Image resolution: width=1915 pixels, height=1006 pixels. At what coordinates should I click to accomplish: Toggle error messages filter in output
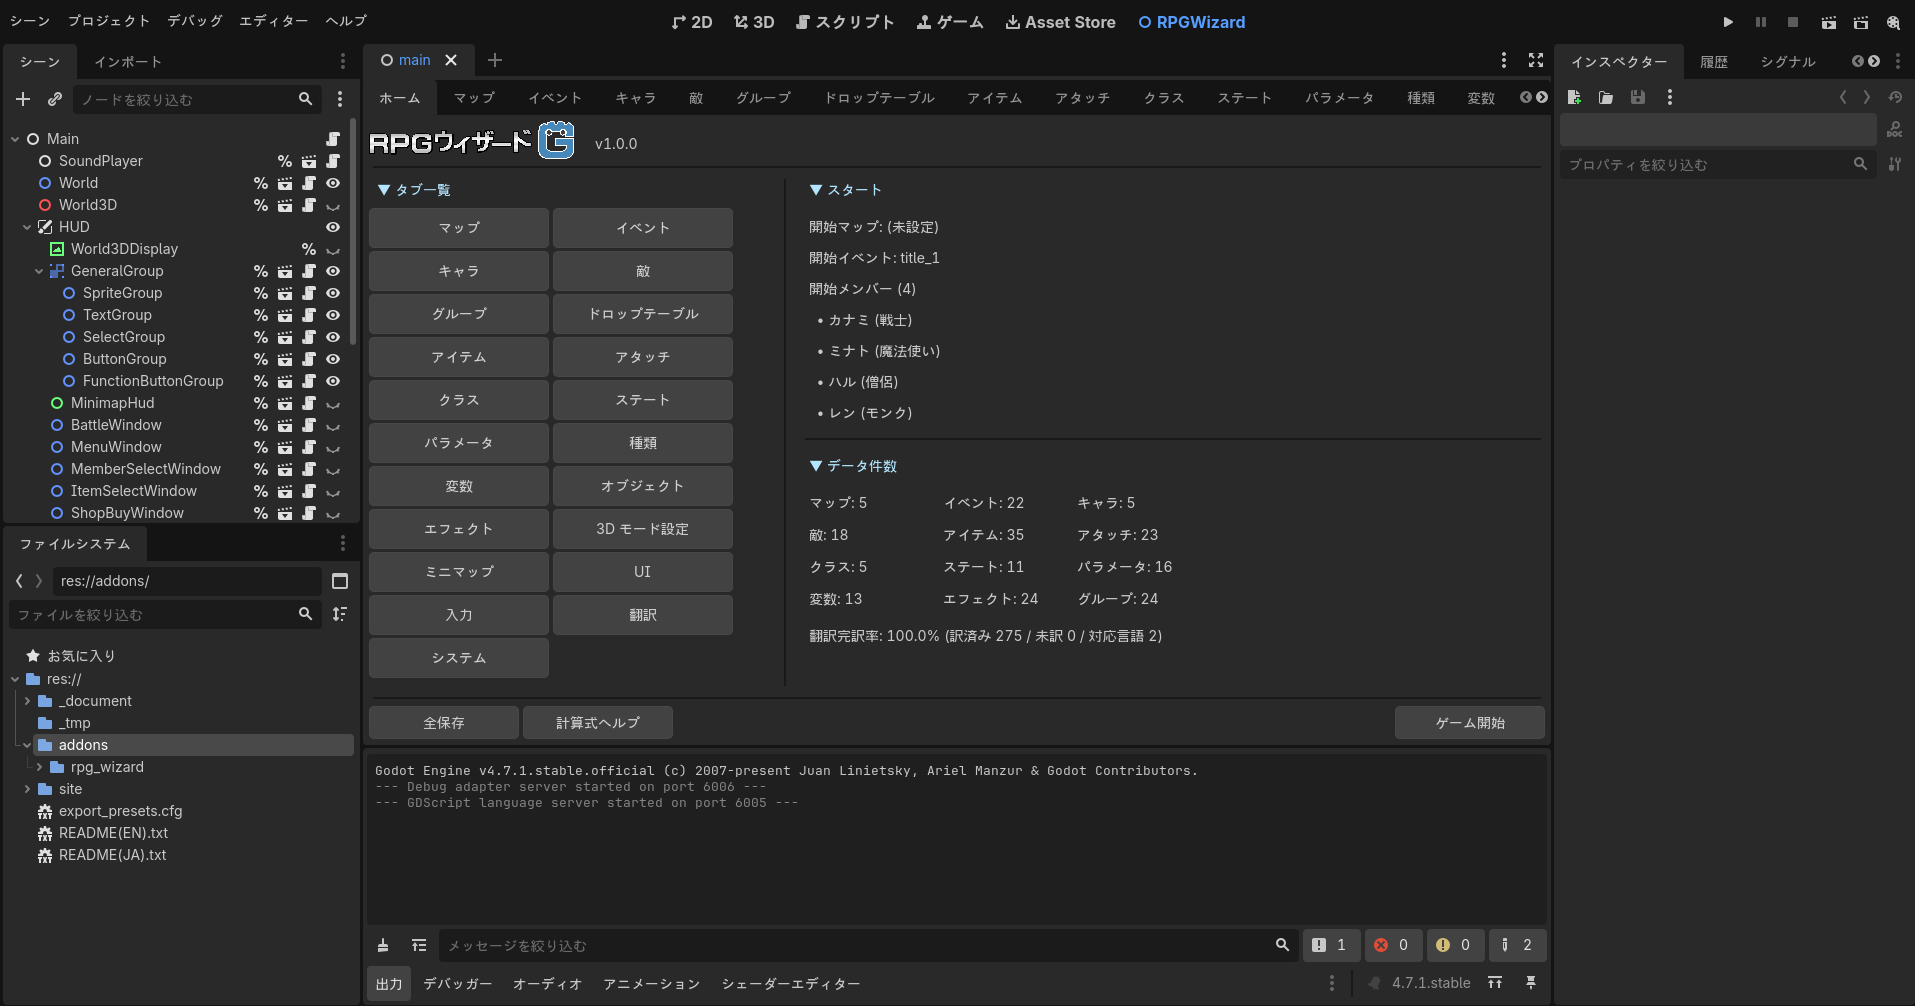pyautogui.click(x=1393, y=945)
